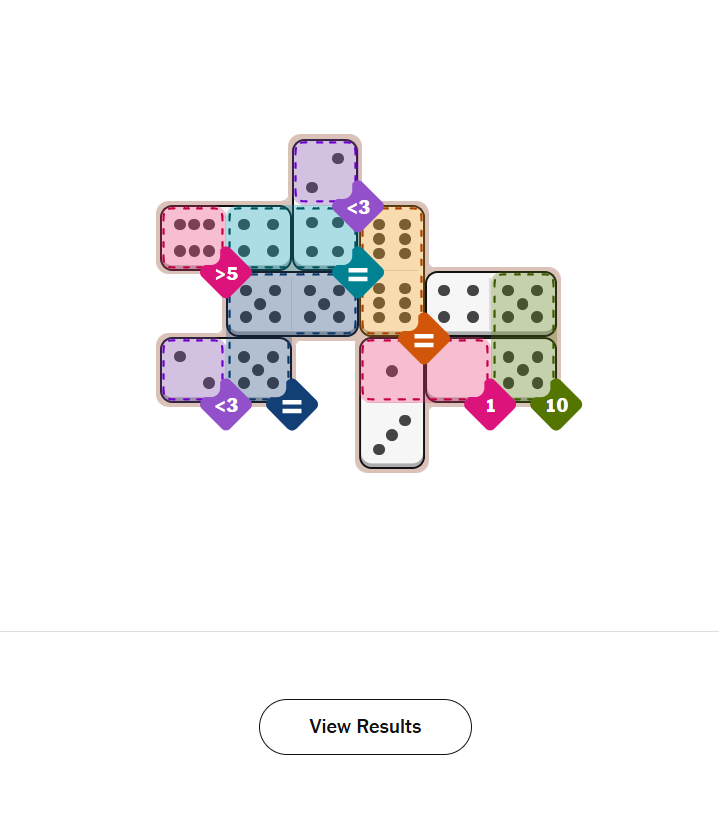Click the green 10 sum badge
This screenshot has height=840, width=719.
point(556,405)
